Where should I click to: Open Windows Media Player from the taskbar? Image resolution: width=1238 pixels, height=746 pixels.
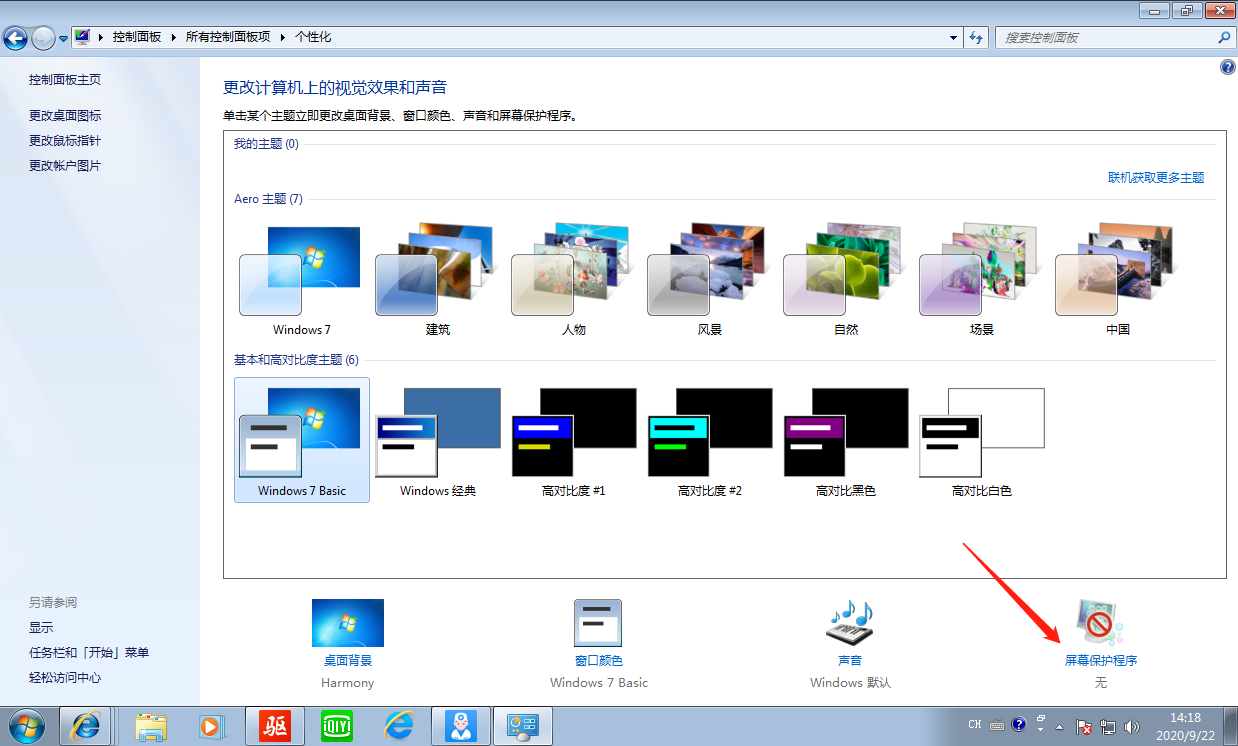tap(213, 726)
